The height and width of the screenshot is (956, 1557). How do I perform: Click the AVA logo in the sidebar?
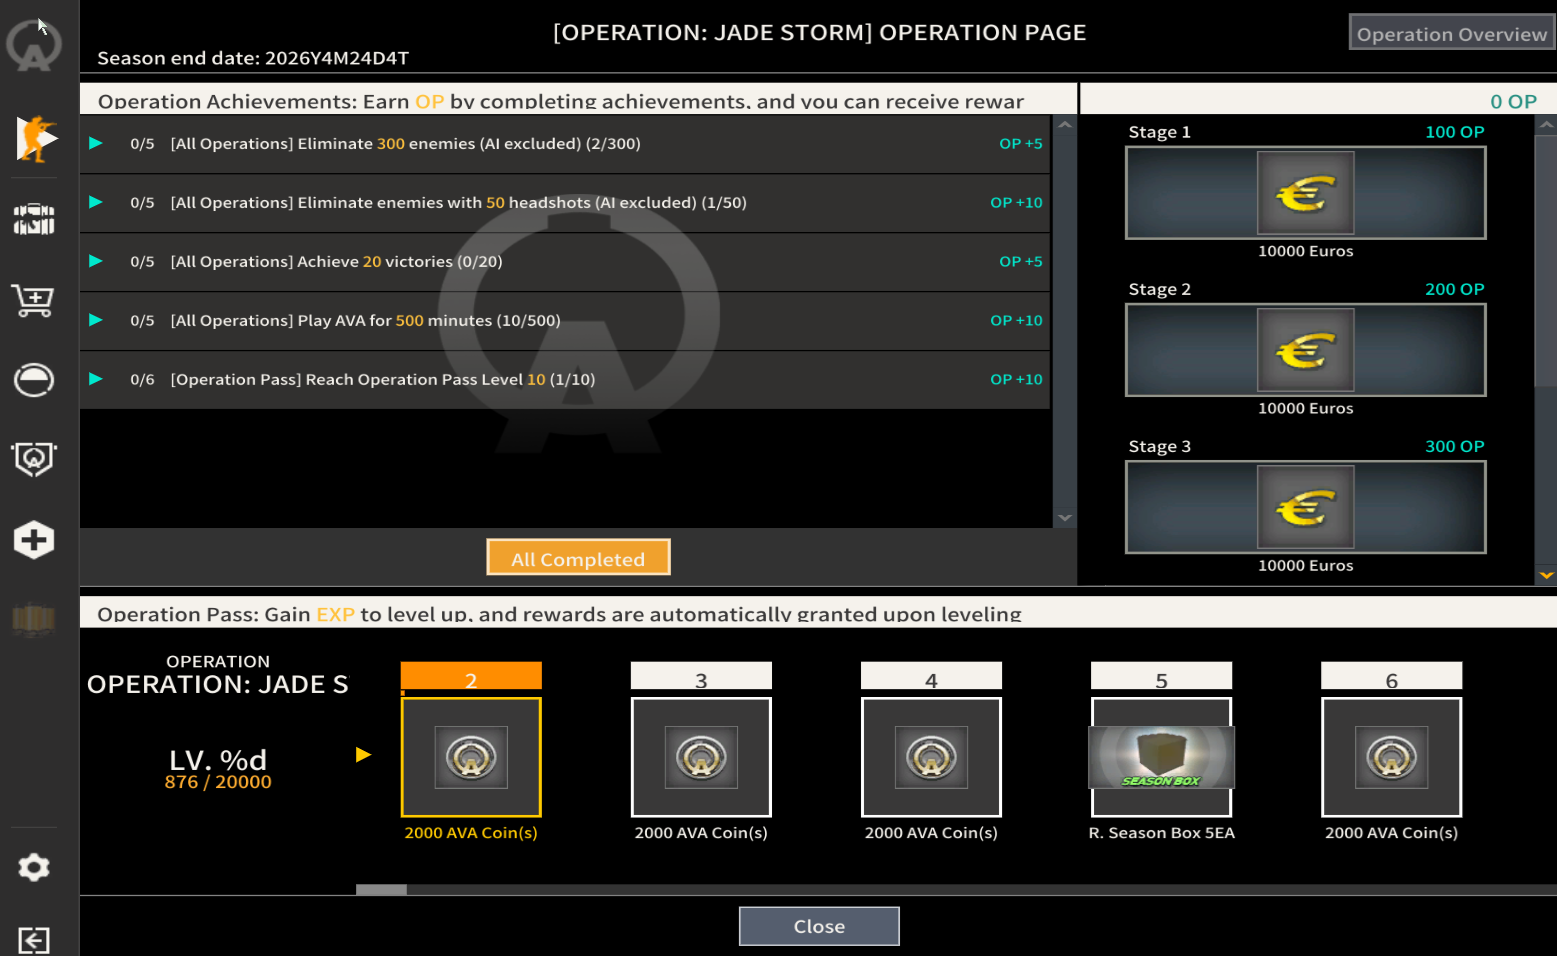click(x=34, y=47)
